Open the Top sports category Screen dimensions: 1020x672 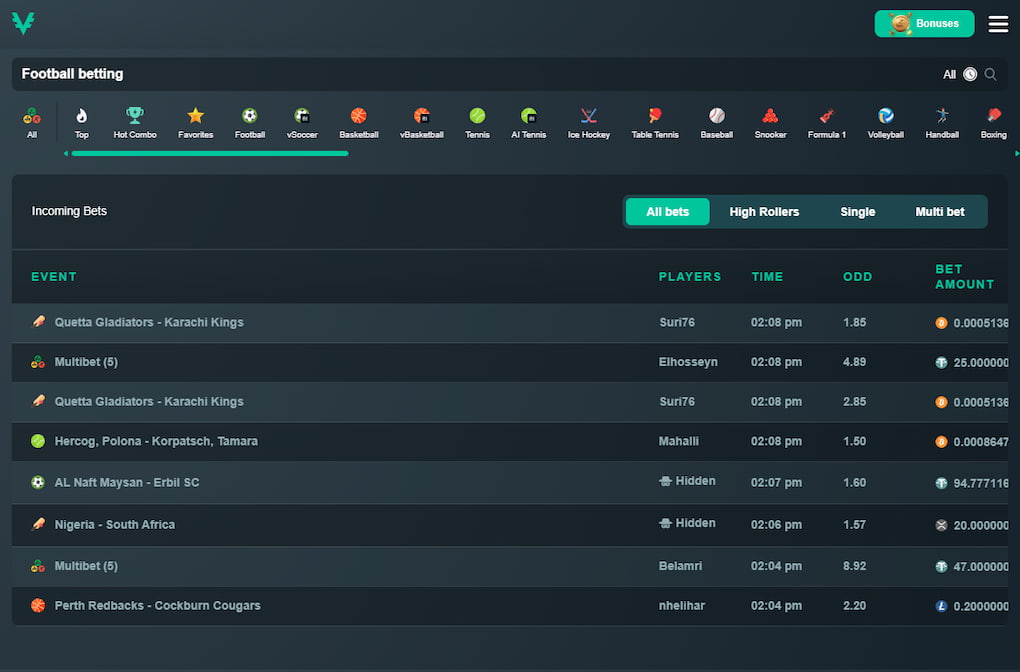pyautogui.click(x=81, y=122)
